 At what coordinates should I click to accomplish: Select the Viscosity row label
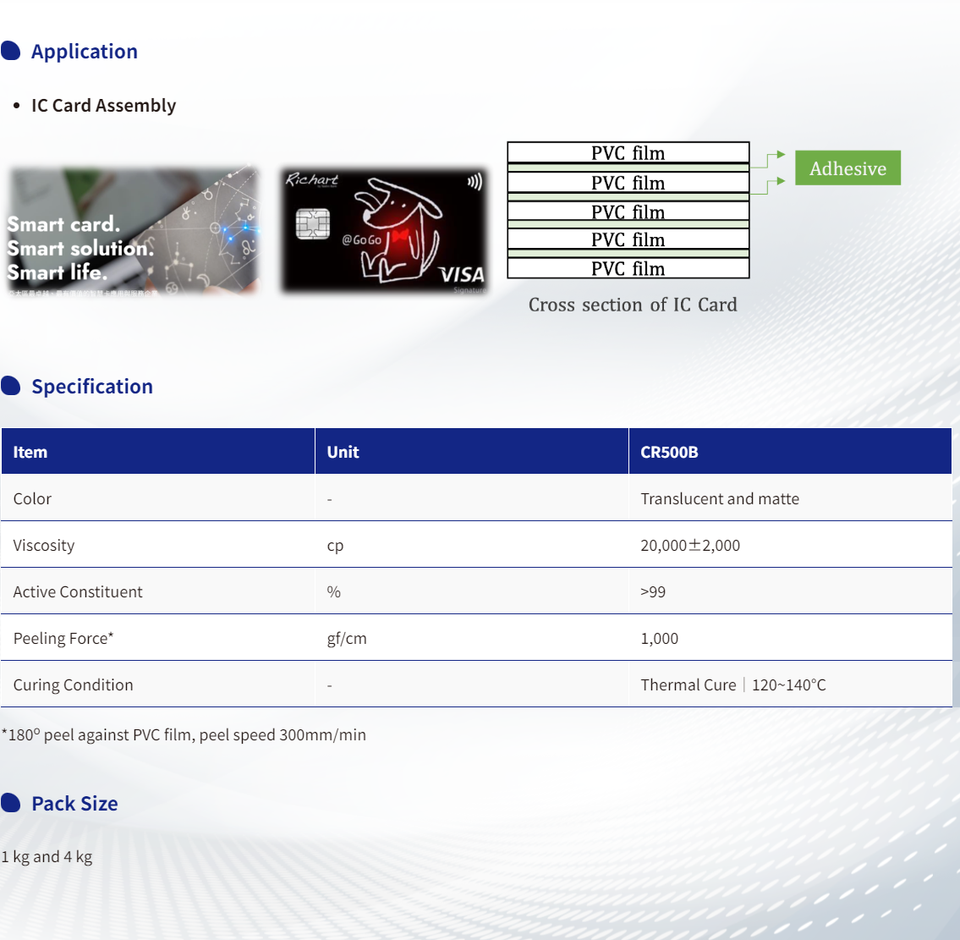click(x=44, y=545)
